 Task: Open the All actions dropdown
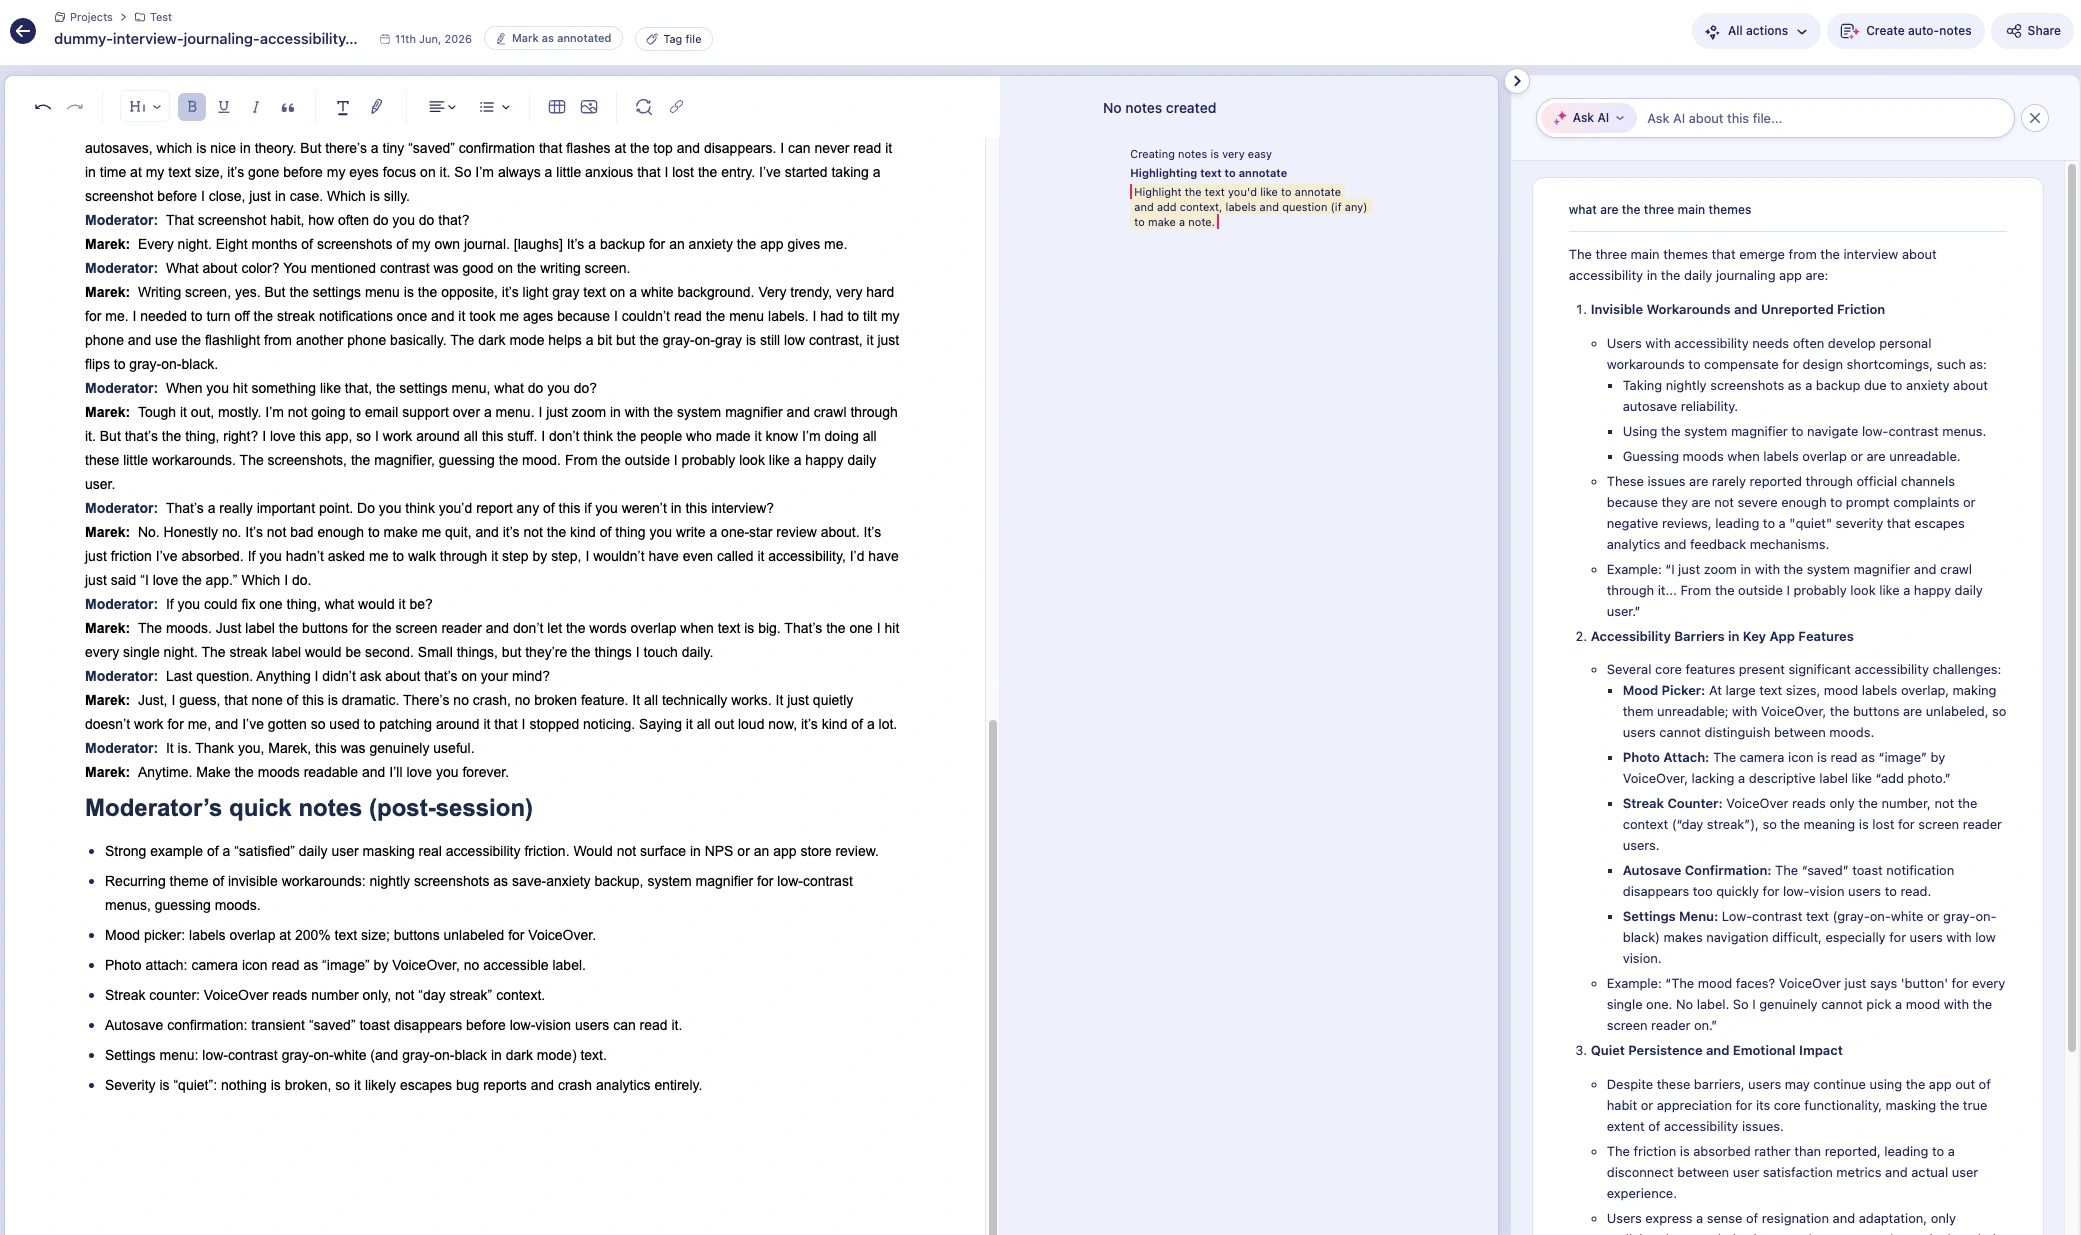[1756, 31]
